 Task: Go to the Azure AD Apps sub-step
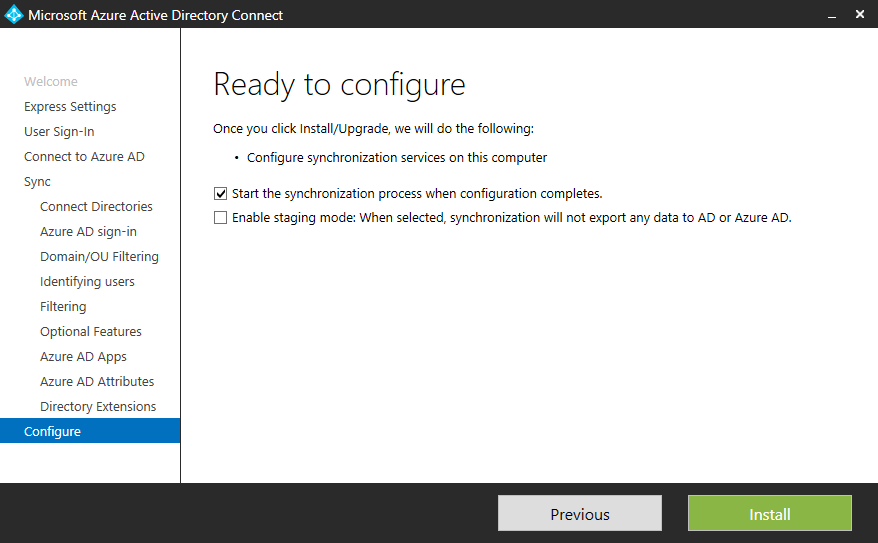[x=83, y=357]
